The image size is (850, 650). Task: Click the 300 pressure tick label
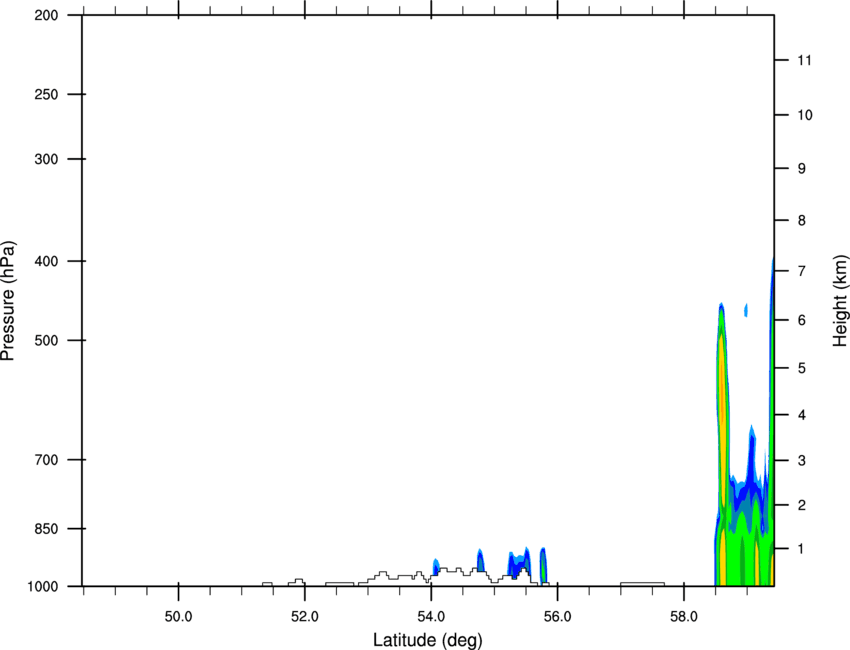tap(46, 159)
